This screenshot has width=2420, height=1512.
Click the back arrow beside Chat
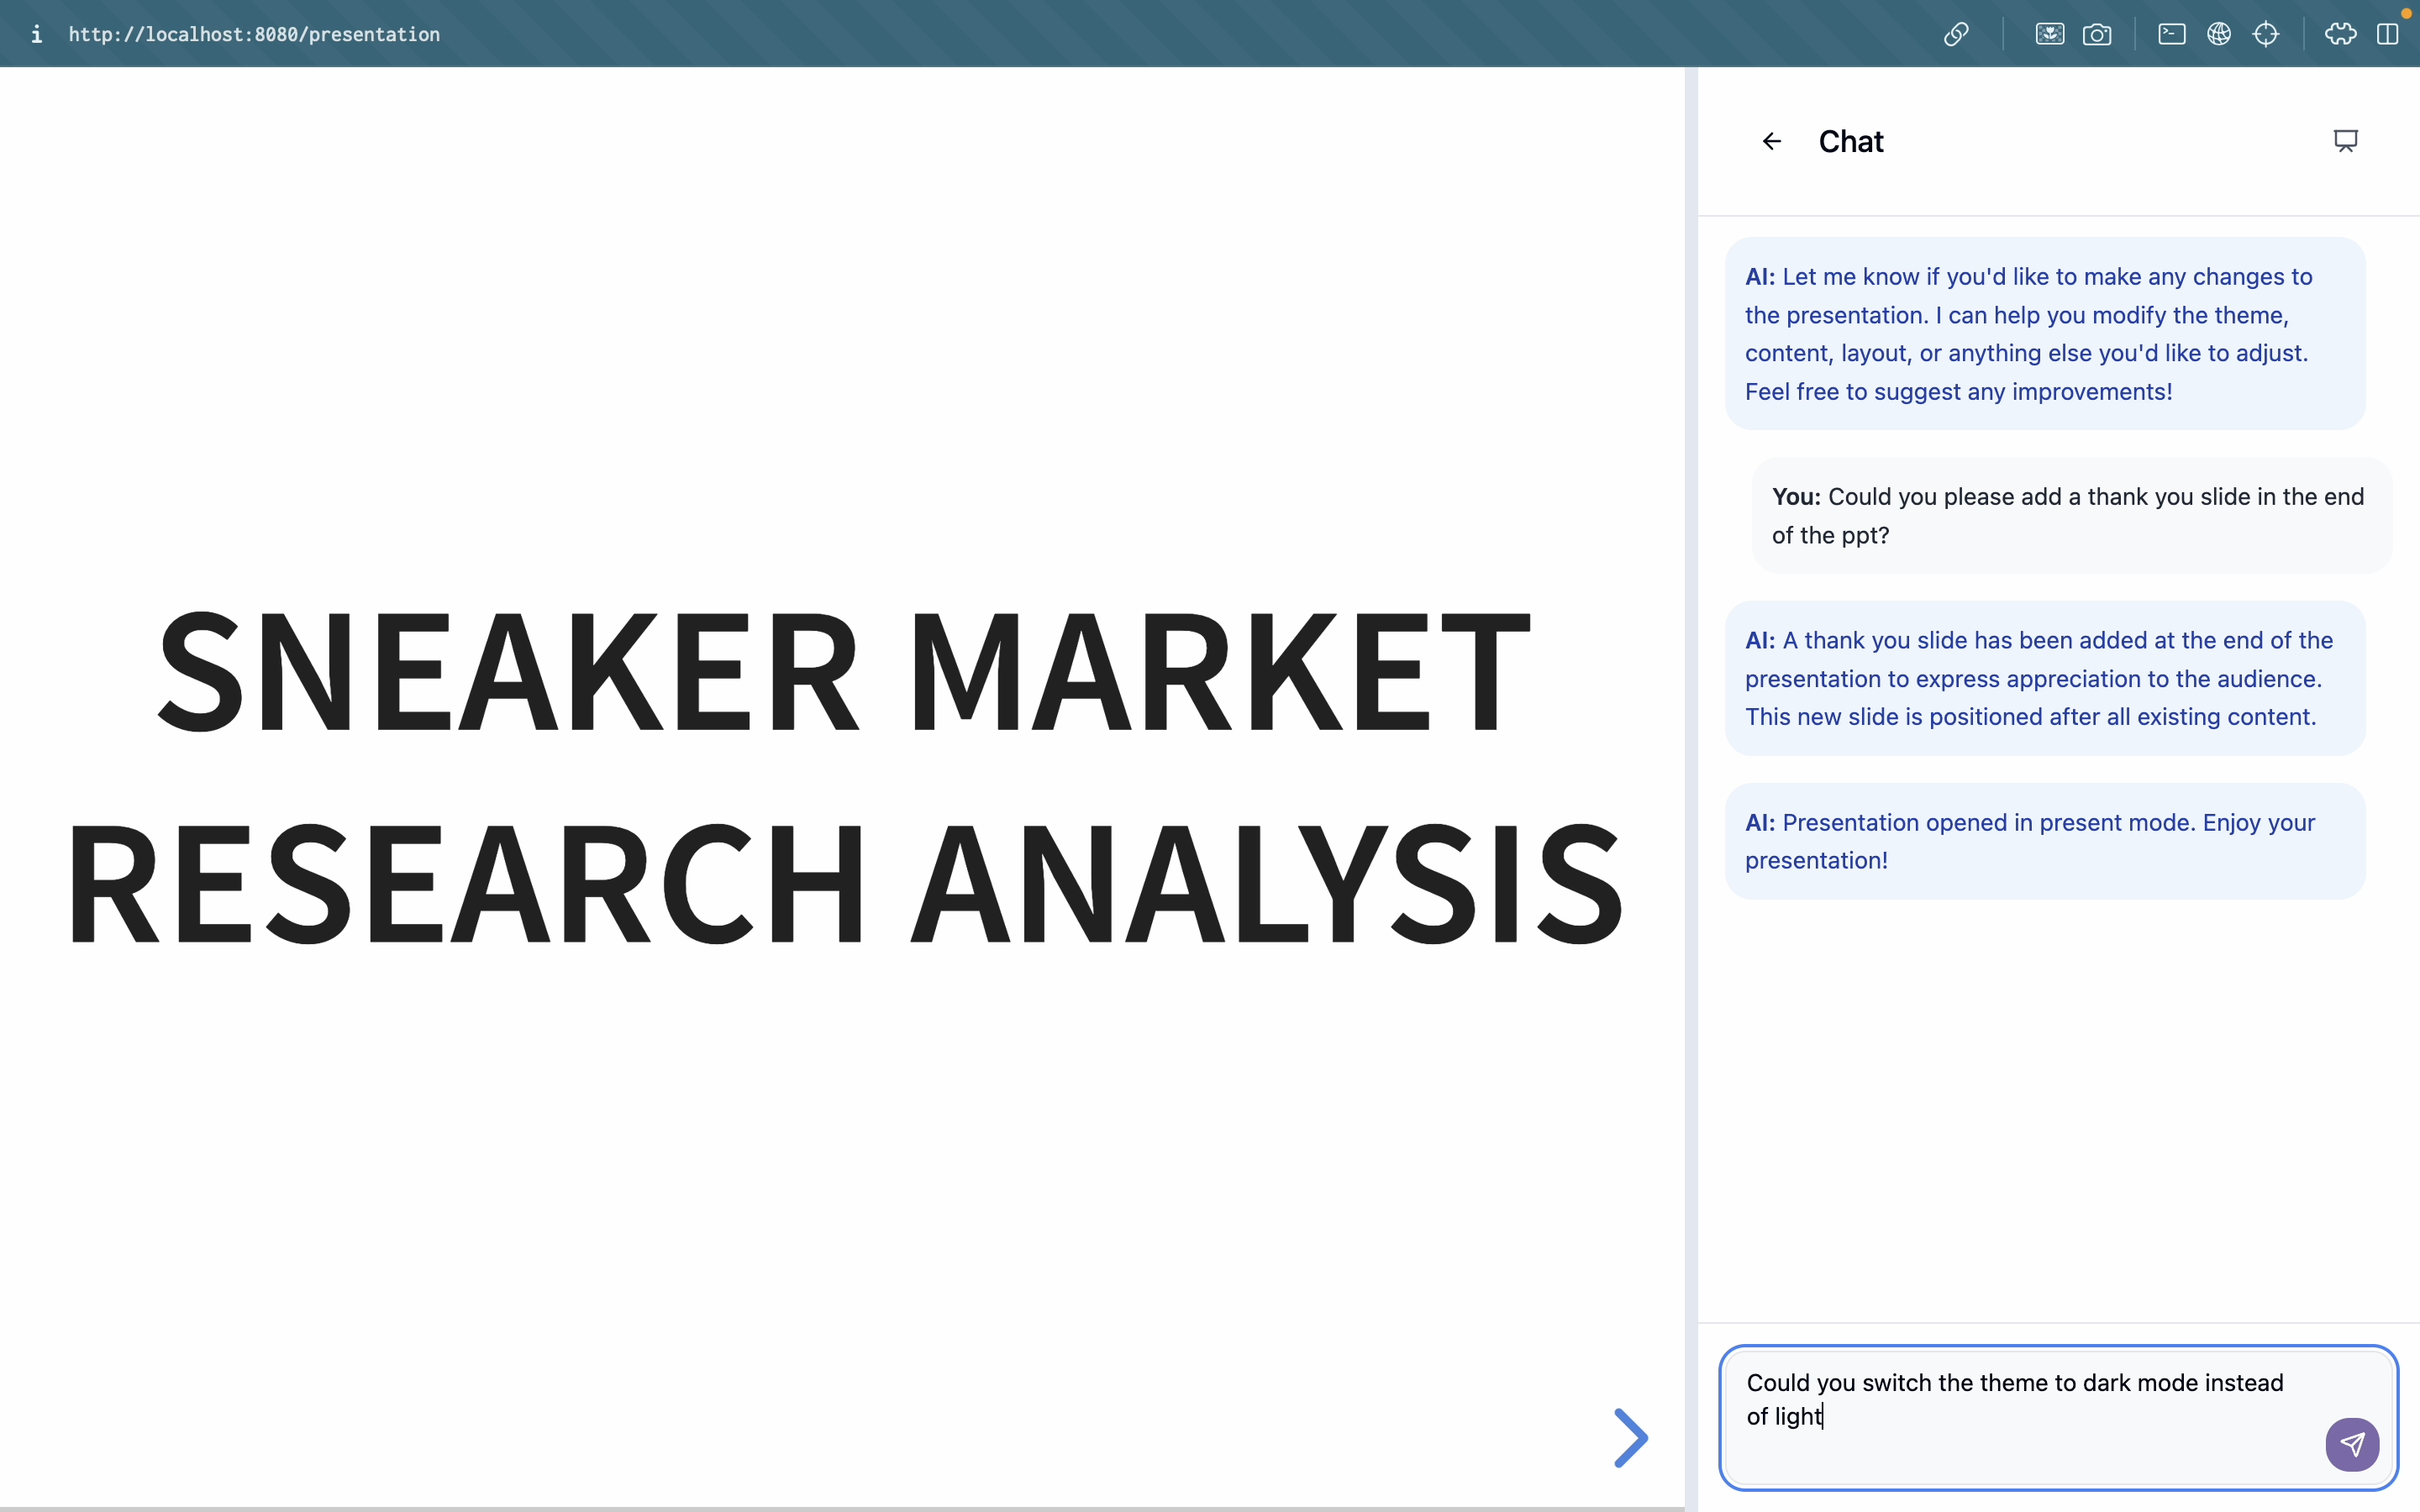point(1771,141)
